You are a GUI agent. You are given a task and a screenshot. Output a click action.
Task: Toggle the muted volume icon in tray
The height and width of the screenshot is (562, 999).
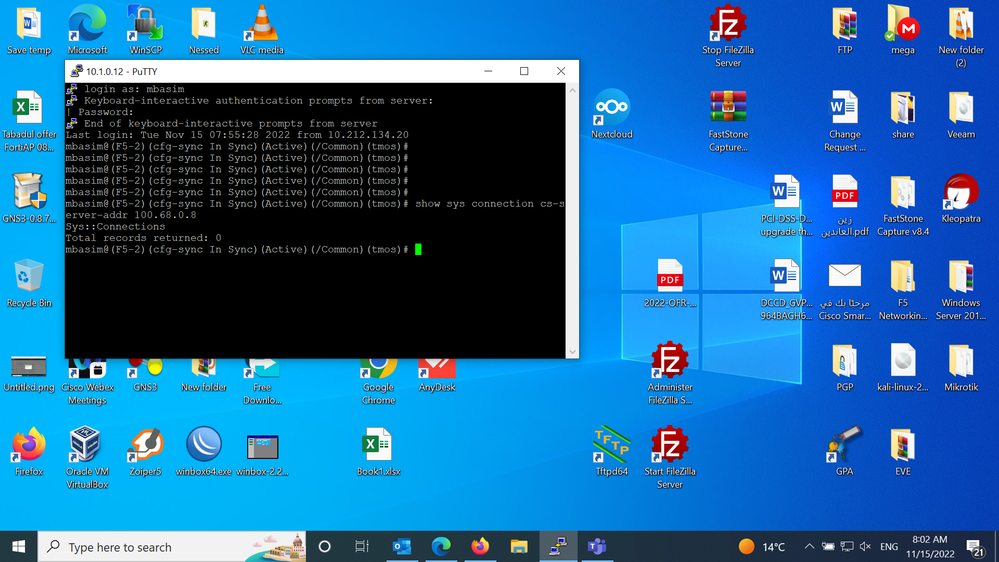coord(865,547)
